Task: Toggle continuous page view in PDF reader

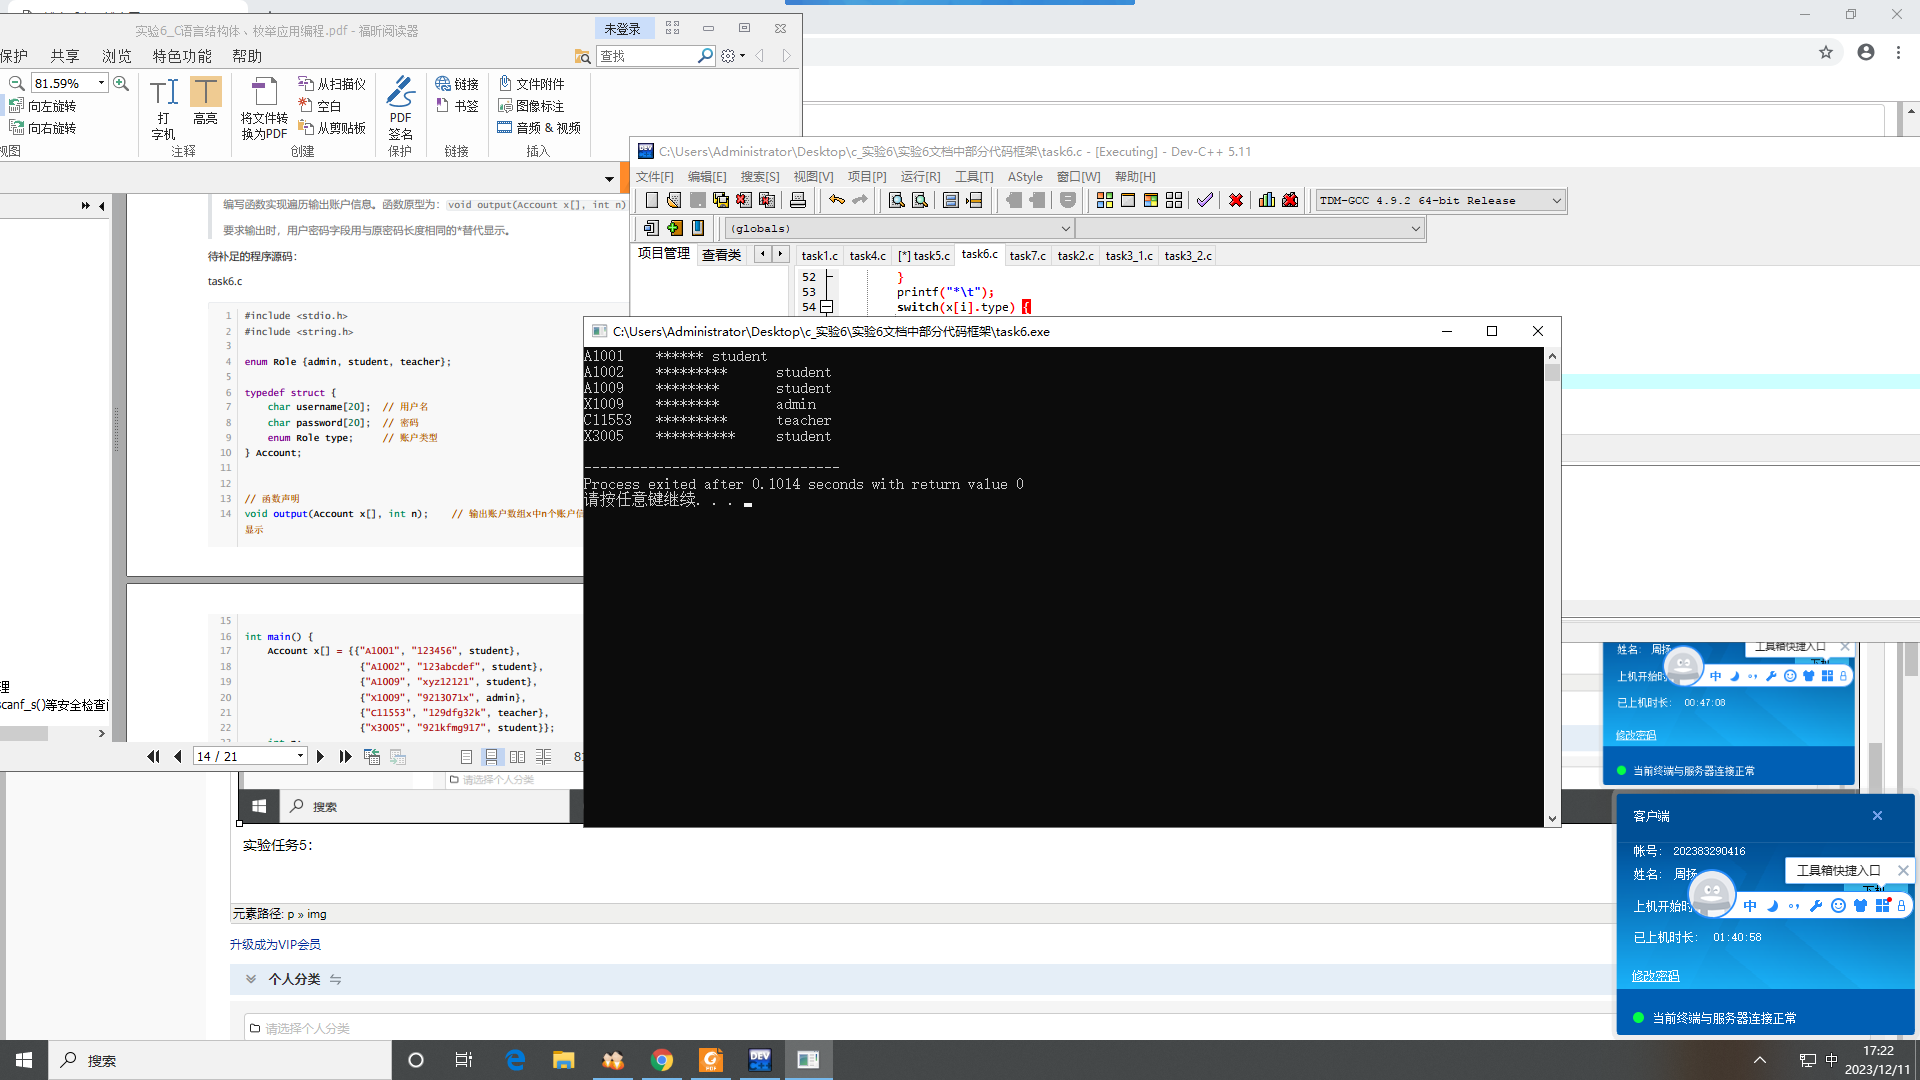Action: pos(491,757)
